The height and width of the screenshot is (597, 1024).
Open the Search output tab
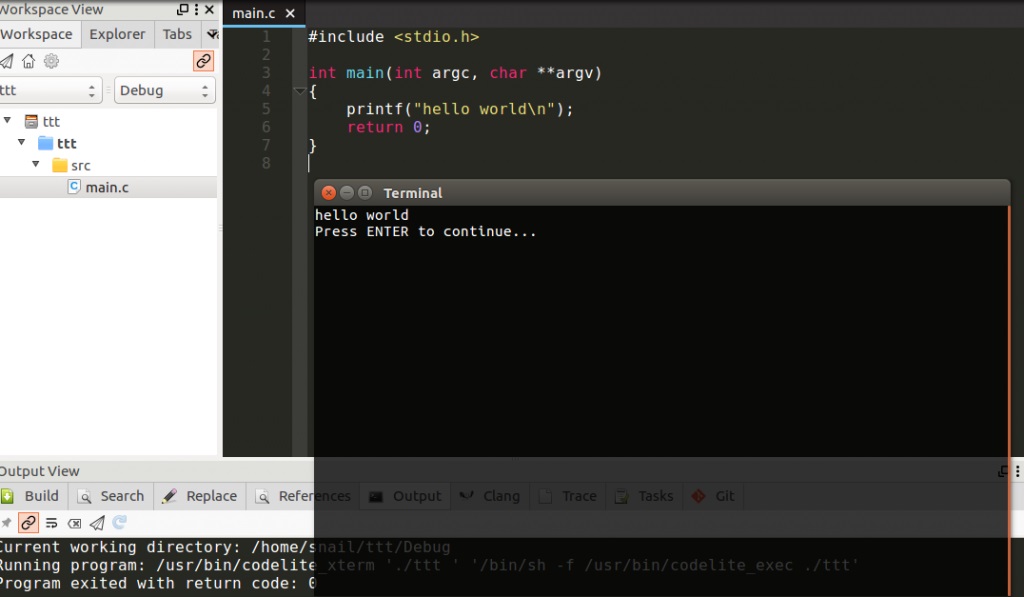coord(111,496)
